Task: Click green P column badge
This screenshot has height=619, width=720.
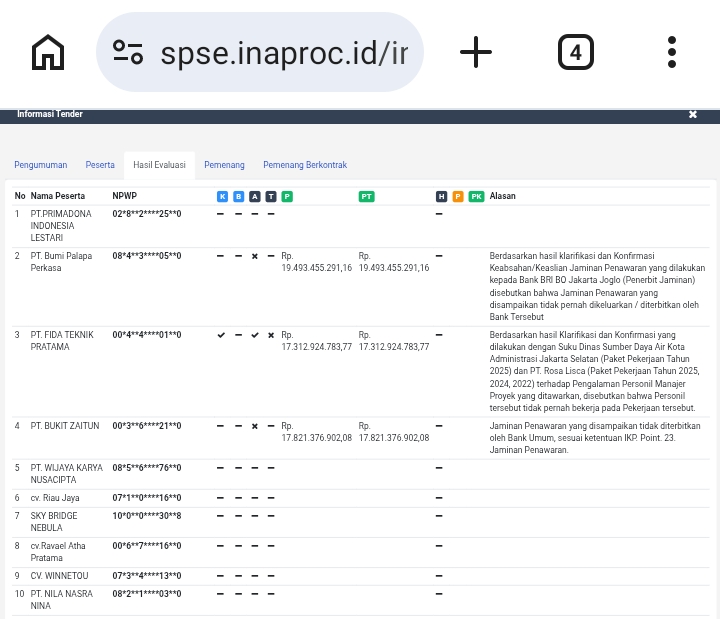Action: tap(287, 197)
